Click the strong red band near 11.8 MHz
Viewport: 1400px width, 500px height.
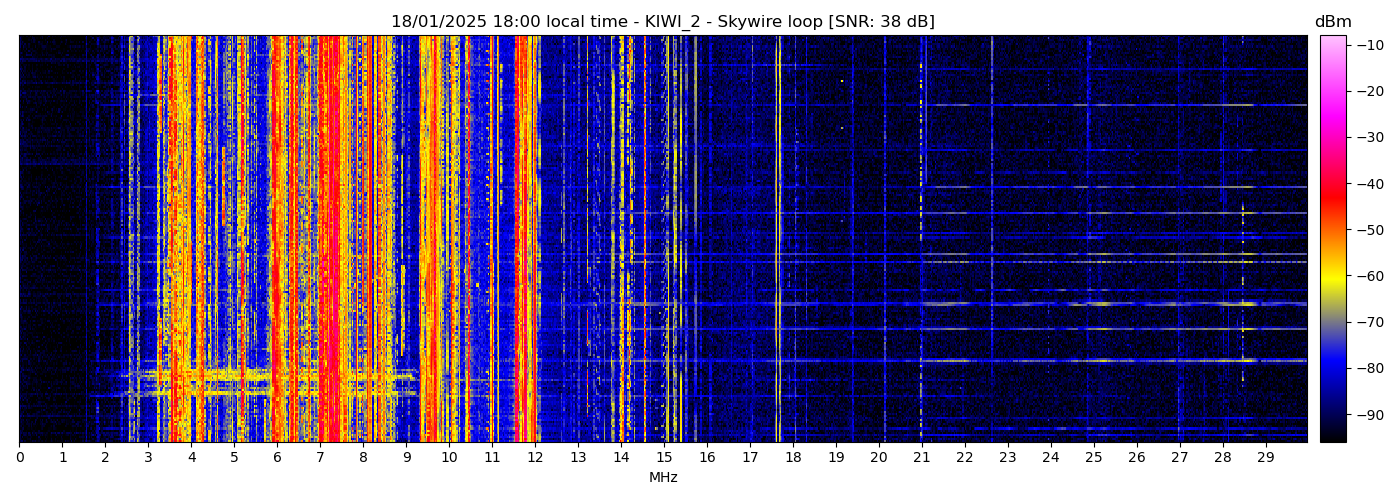coord(524,240)
